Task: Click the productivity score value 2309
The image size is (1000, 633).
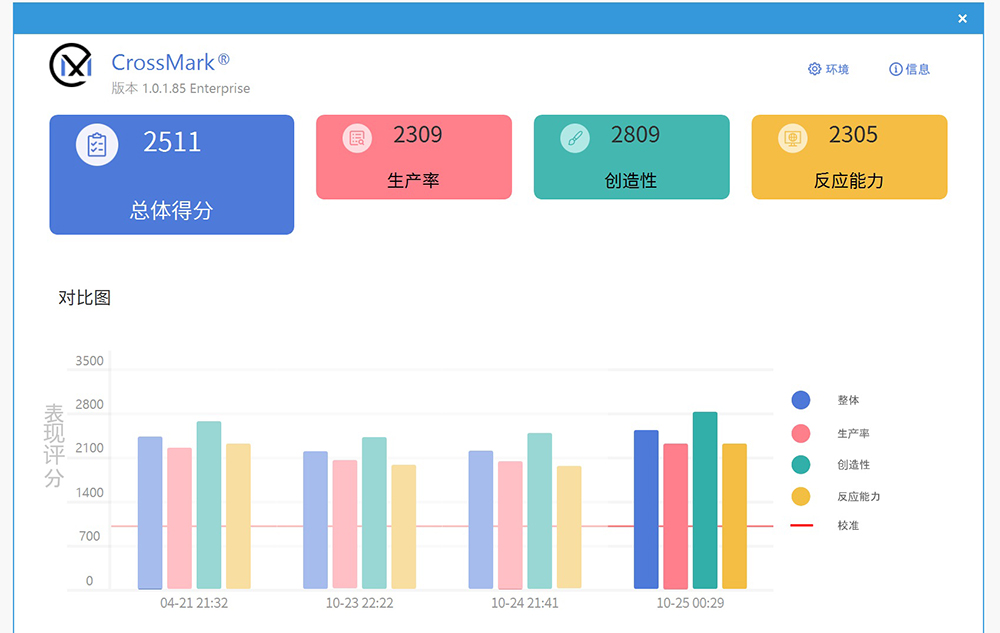Action: [418, 135]
